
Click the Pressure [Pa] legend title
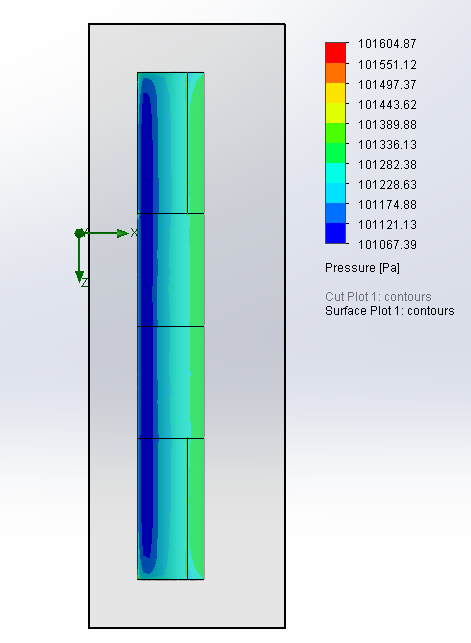coord(362,268)
